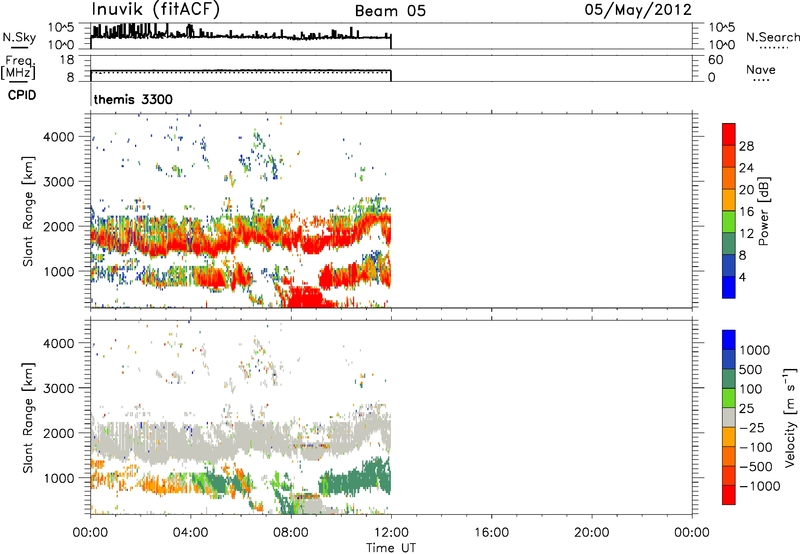Click the '04:00' time tick label

pyautogui.click(x=190, y=533)
